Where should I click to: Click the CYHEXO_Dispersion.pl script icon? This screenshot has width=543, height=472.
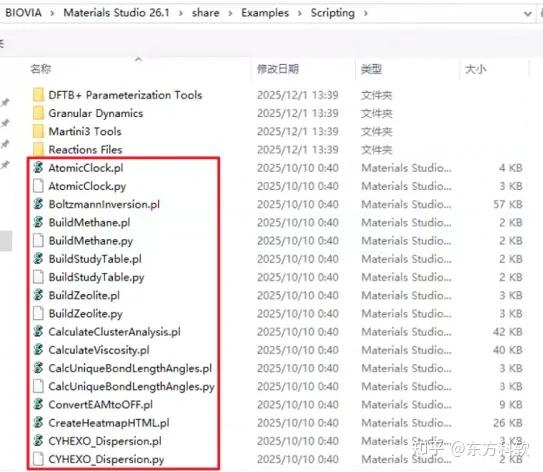point(38,441)
